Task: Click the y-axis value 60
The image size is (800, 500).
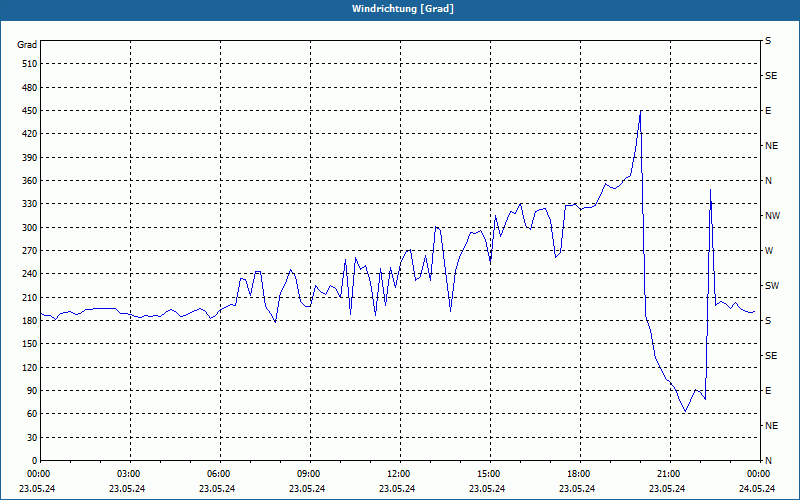Action: (x=31, y=414)
